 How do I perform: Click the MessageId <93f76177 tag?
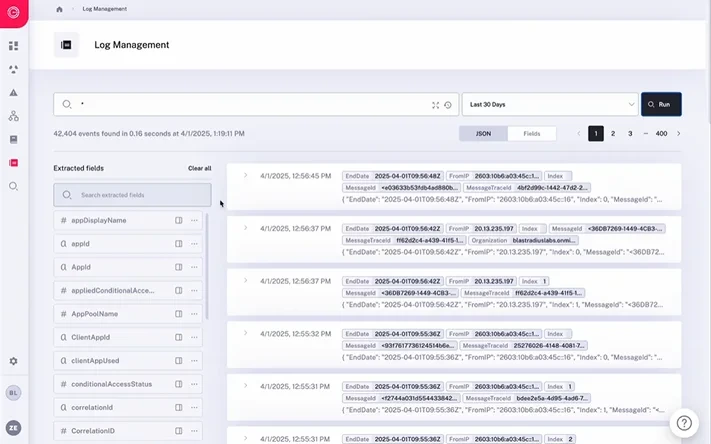[399, 346]
